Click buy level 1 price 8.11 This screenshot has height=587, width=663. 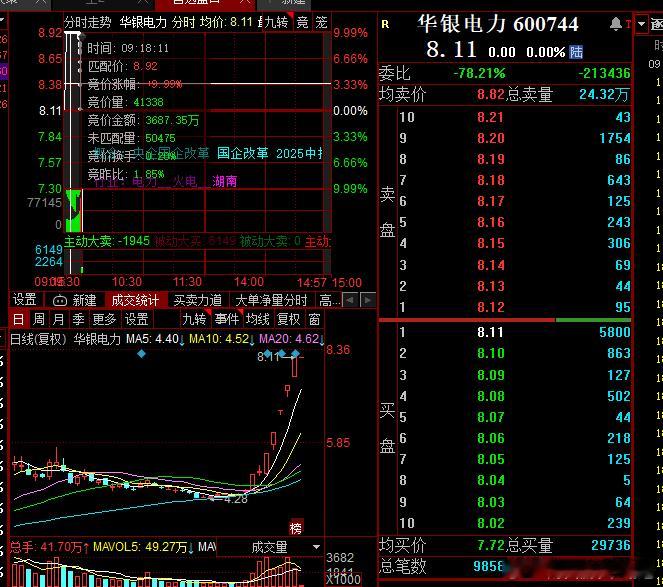490,332
